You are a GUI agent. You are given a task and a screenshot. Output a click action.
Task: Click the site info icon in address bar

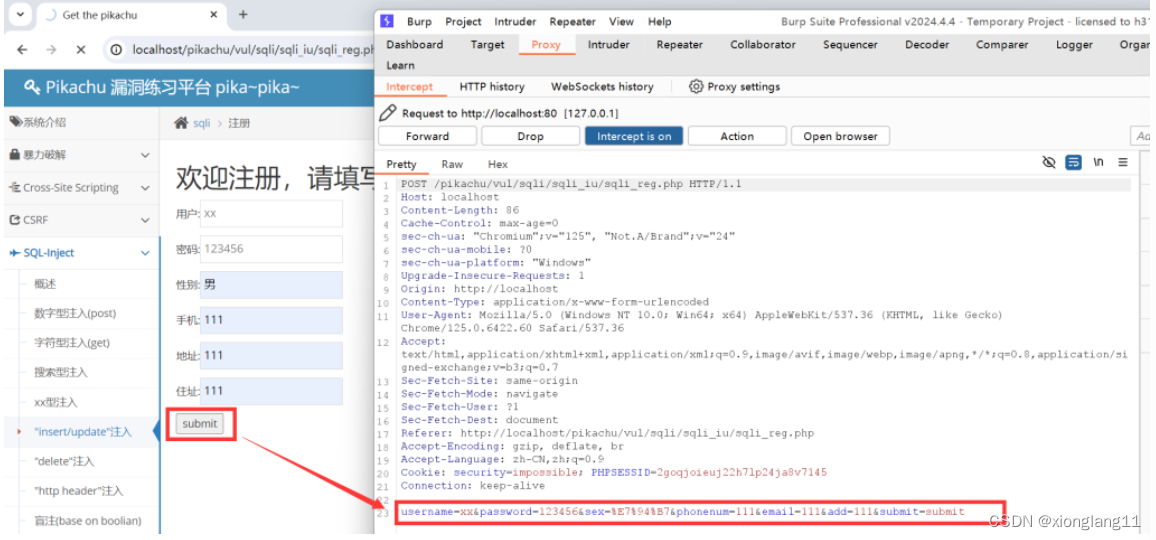tap(116, 49)
